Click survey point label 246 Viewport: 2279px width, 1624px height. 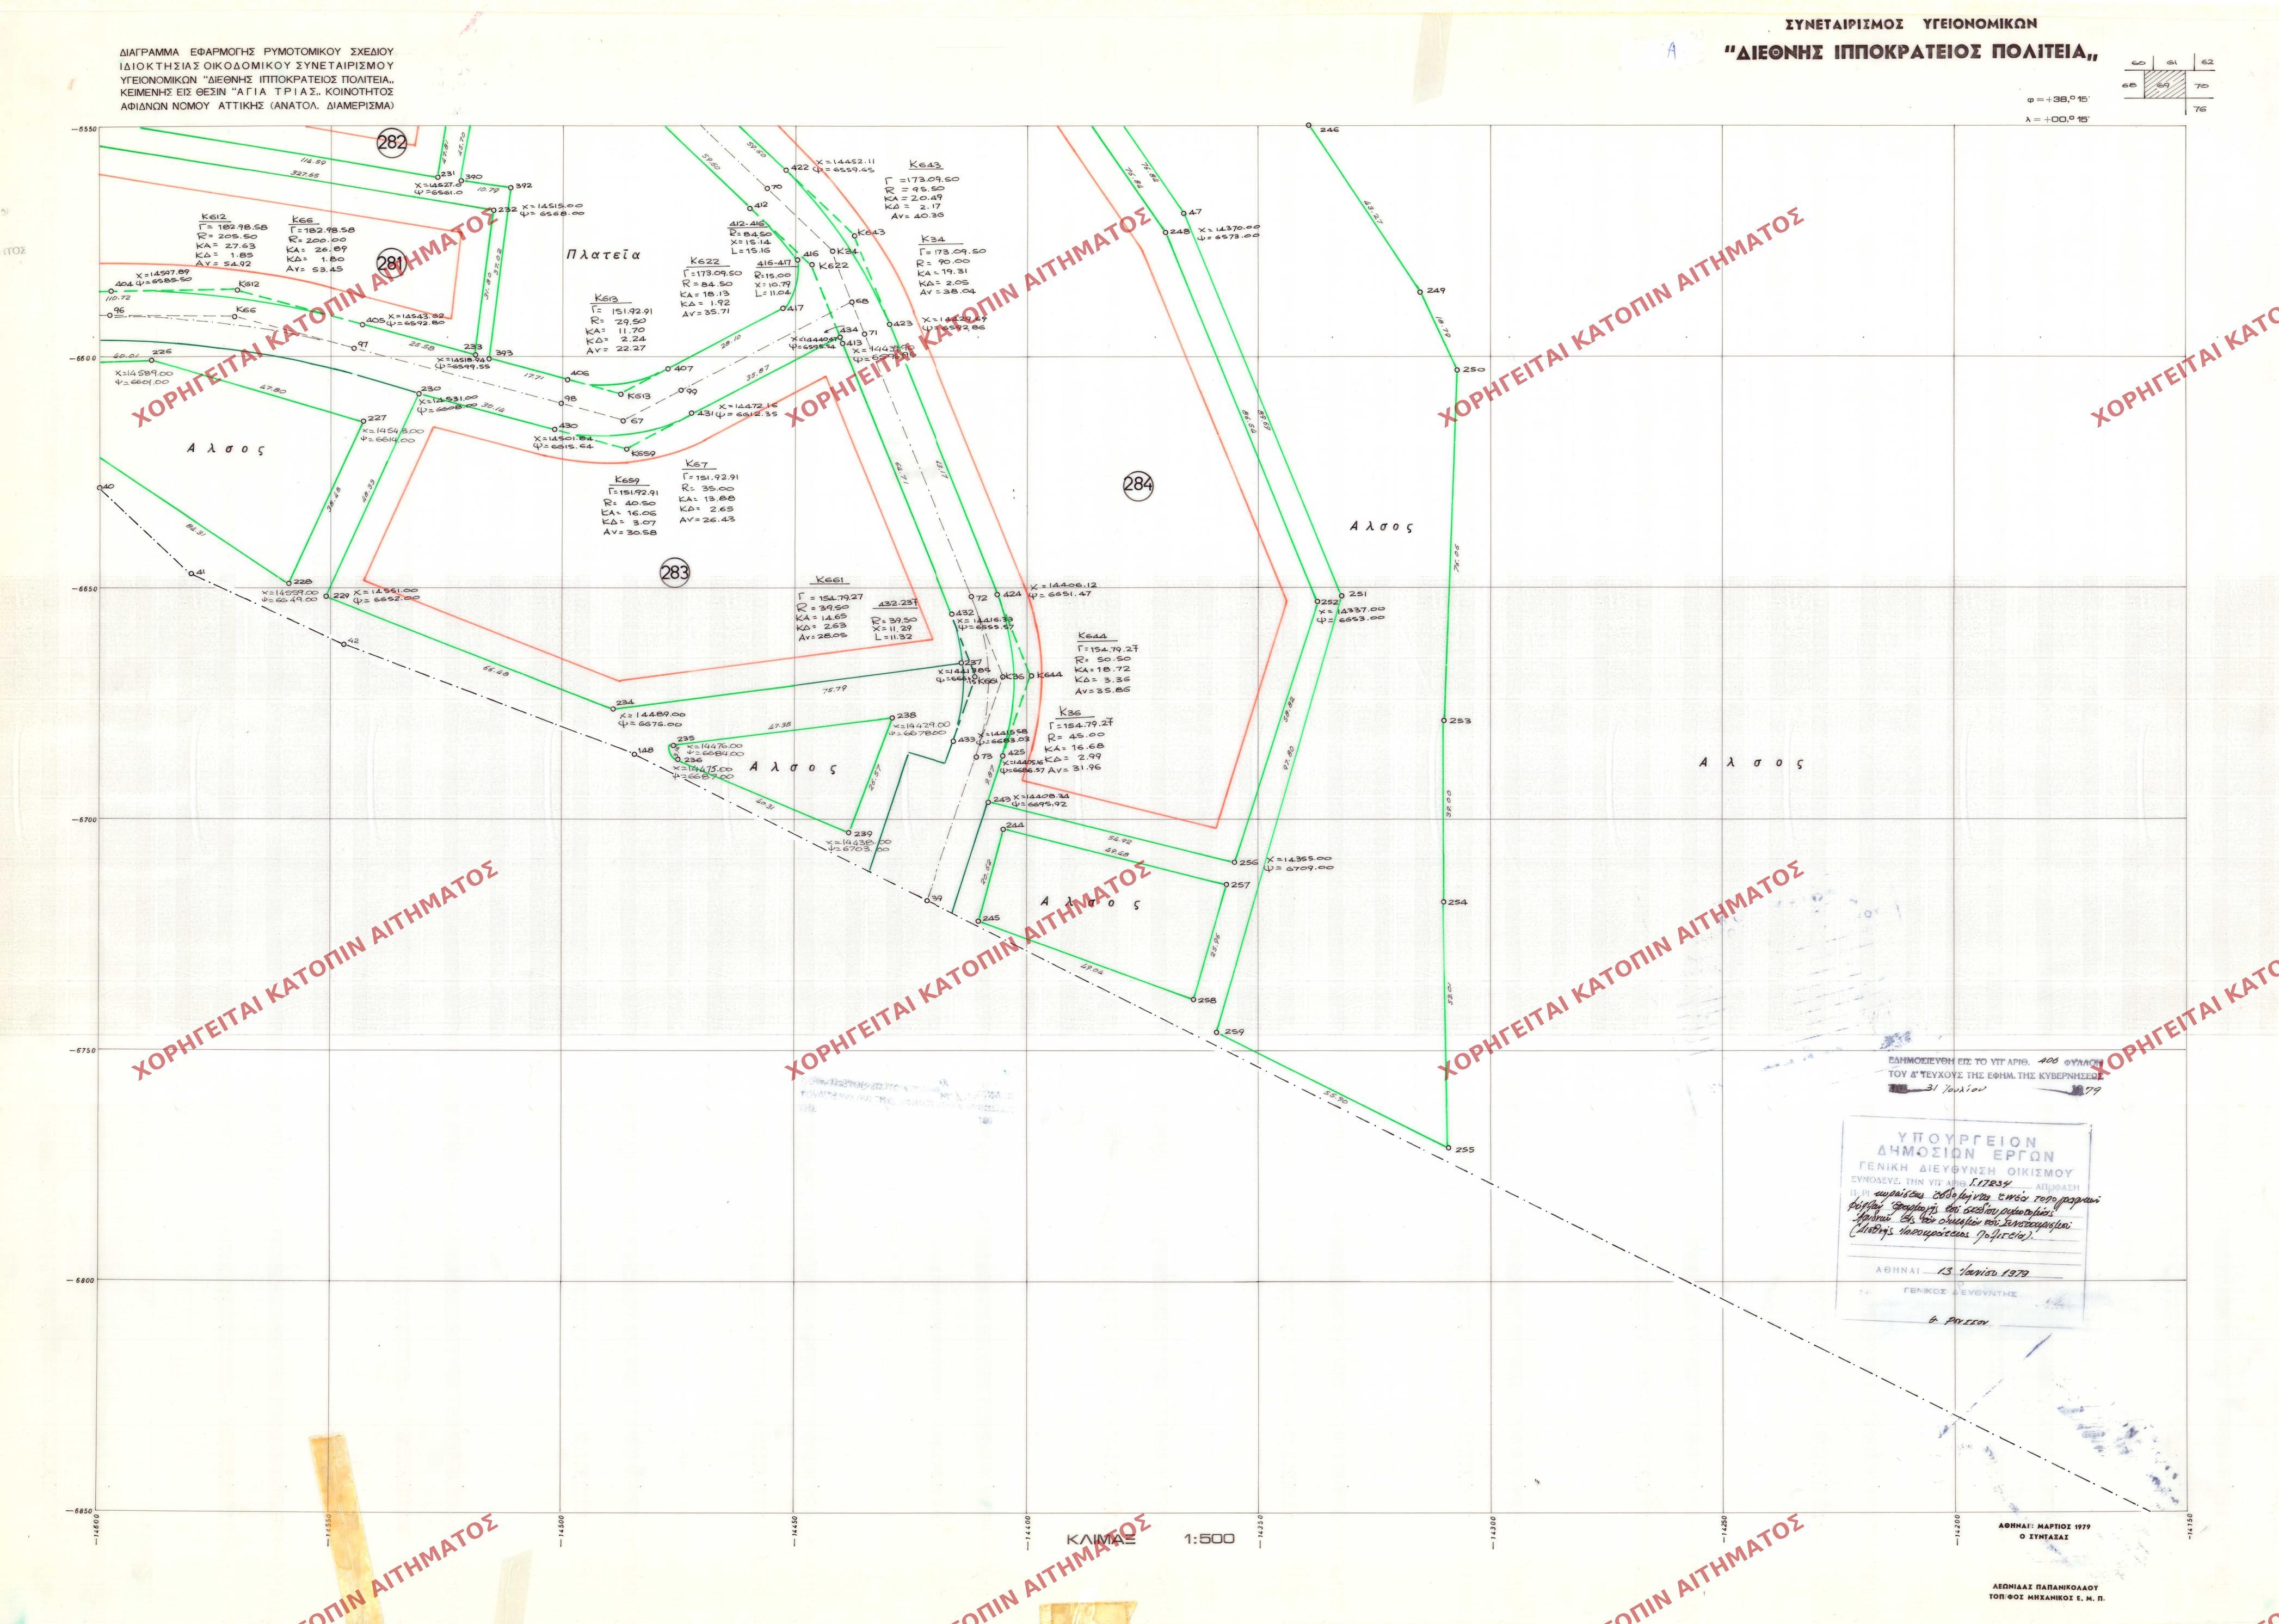click(1329, 130)
